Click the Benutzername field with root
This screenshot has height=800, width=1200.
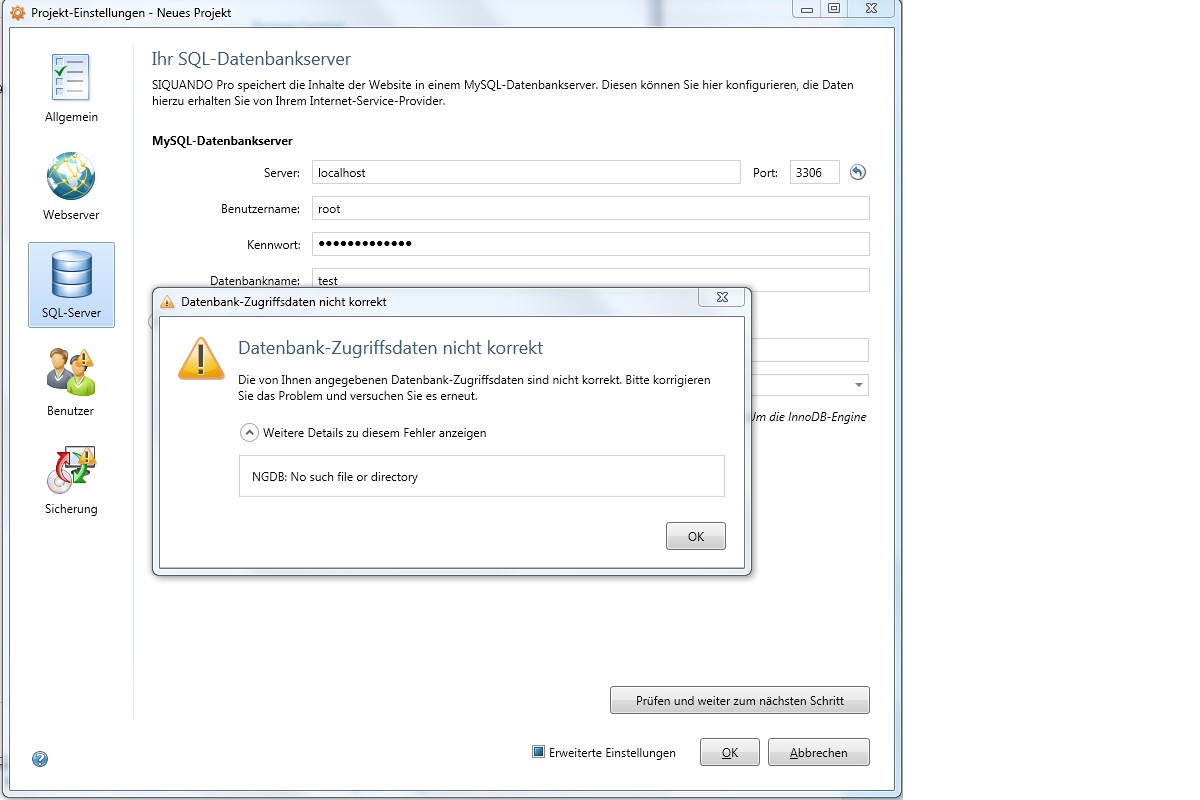click(x=590, y=208)
